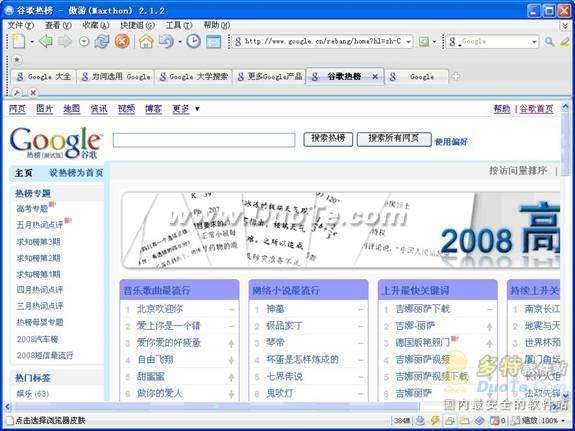
Task: Open the dropdown arrow next to the new tab icon
Action: (32, 42)
